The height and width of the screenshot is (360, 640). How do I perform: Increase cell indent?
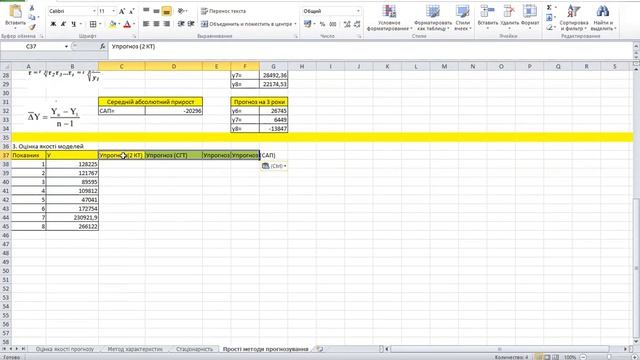191,24
